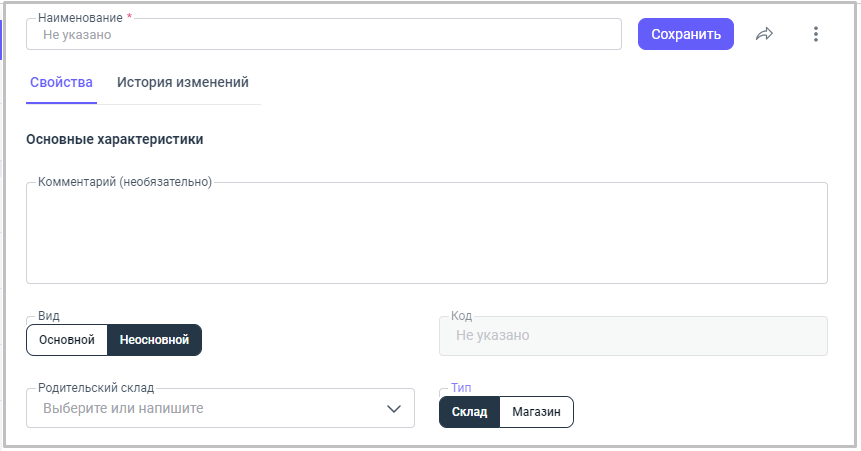Click inside the Комментарий text area
The height and width of the screenshot is (451, 861).
(426, 236)
